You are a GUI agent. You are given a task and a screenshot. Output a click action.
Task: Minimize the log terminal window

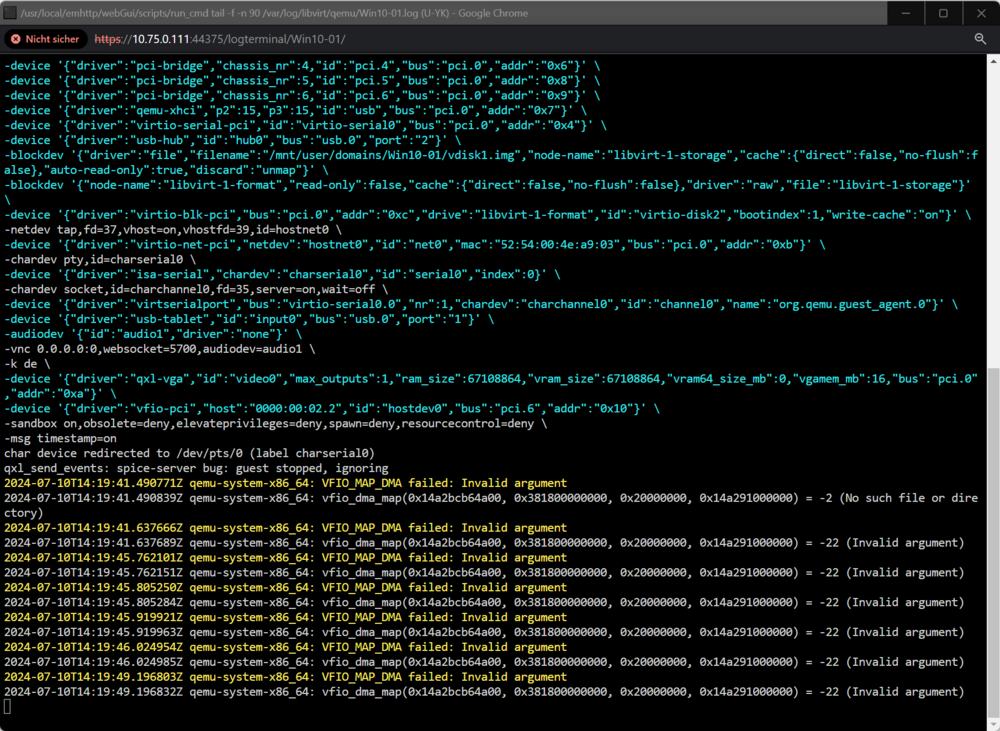pos(906,13)
